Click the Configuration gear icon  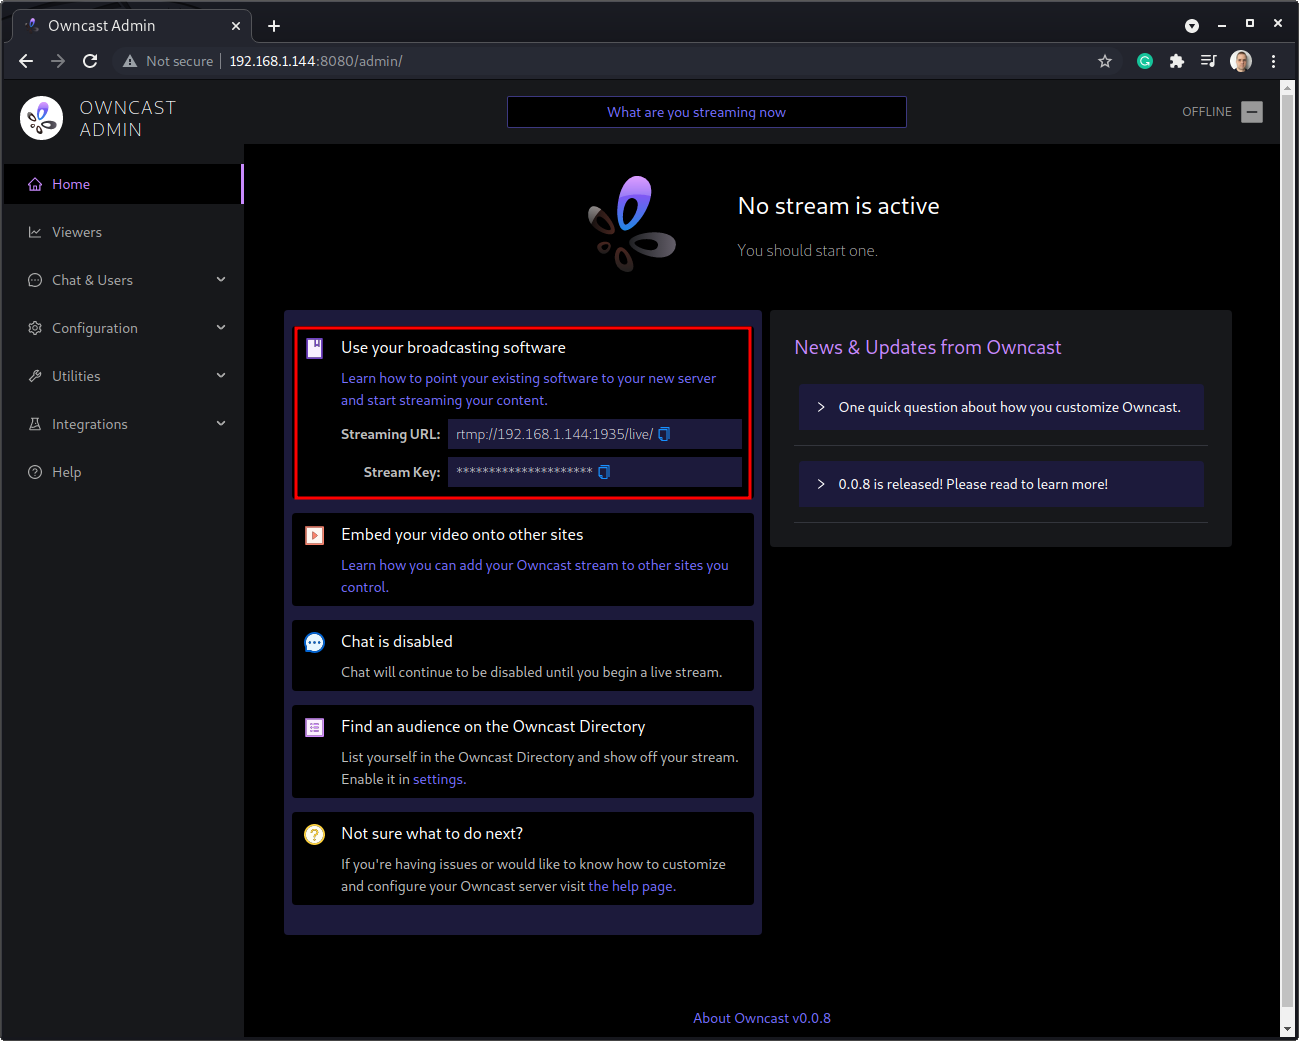pyautogui.click(x=35, y=328)
